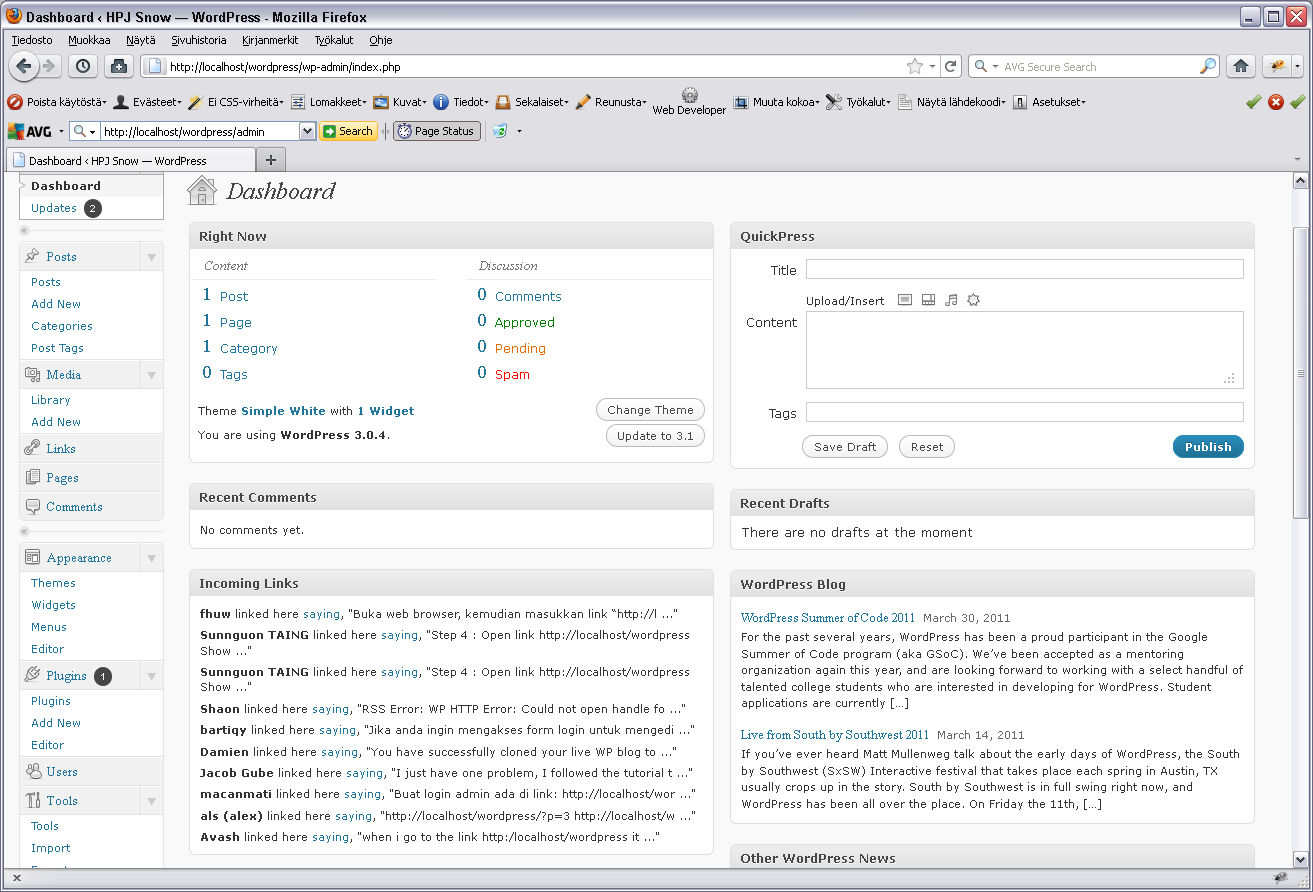This screenshot has height=892, width=1313.
Task: Open the Muokkaa menu
Action: point(89,40)
